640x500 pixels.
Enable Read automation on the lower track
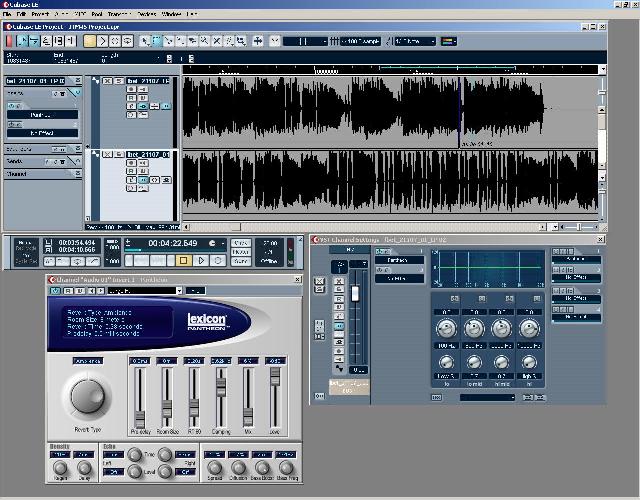(x=131, y=171)
